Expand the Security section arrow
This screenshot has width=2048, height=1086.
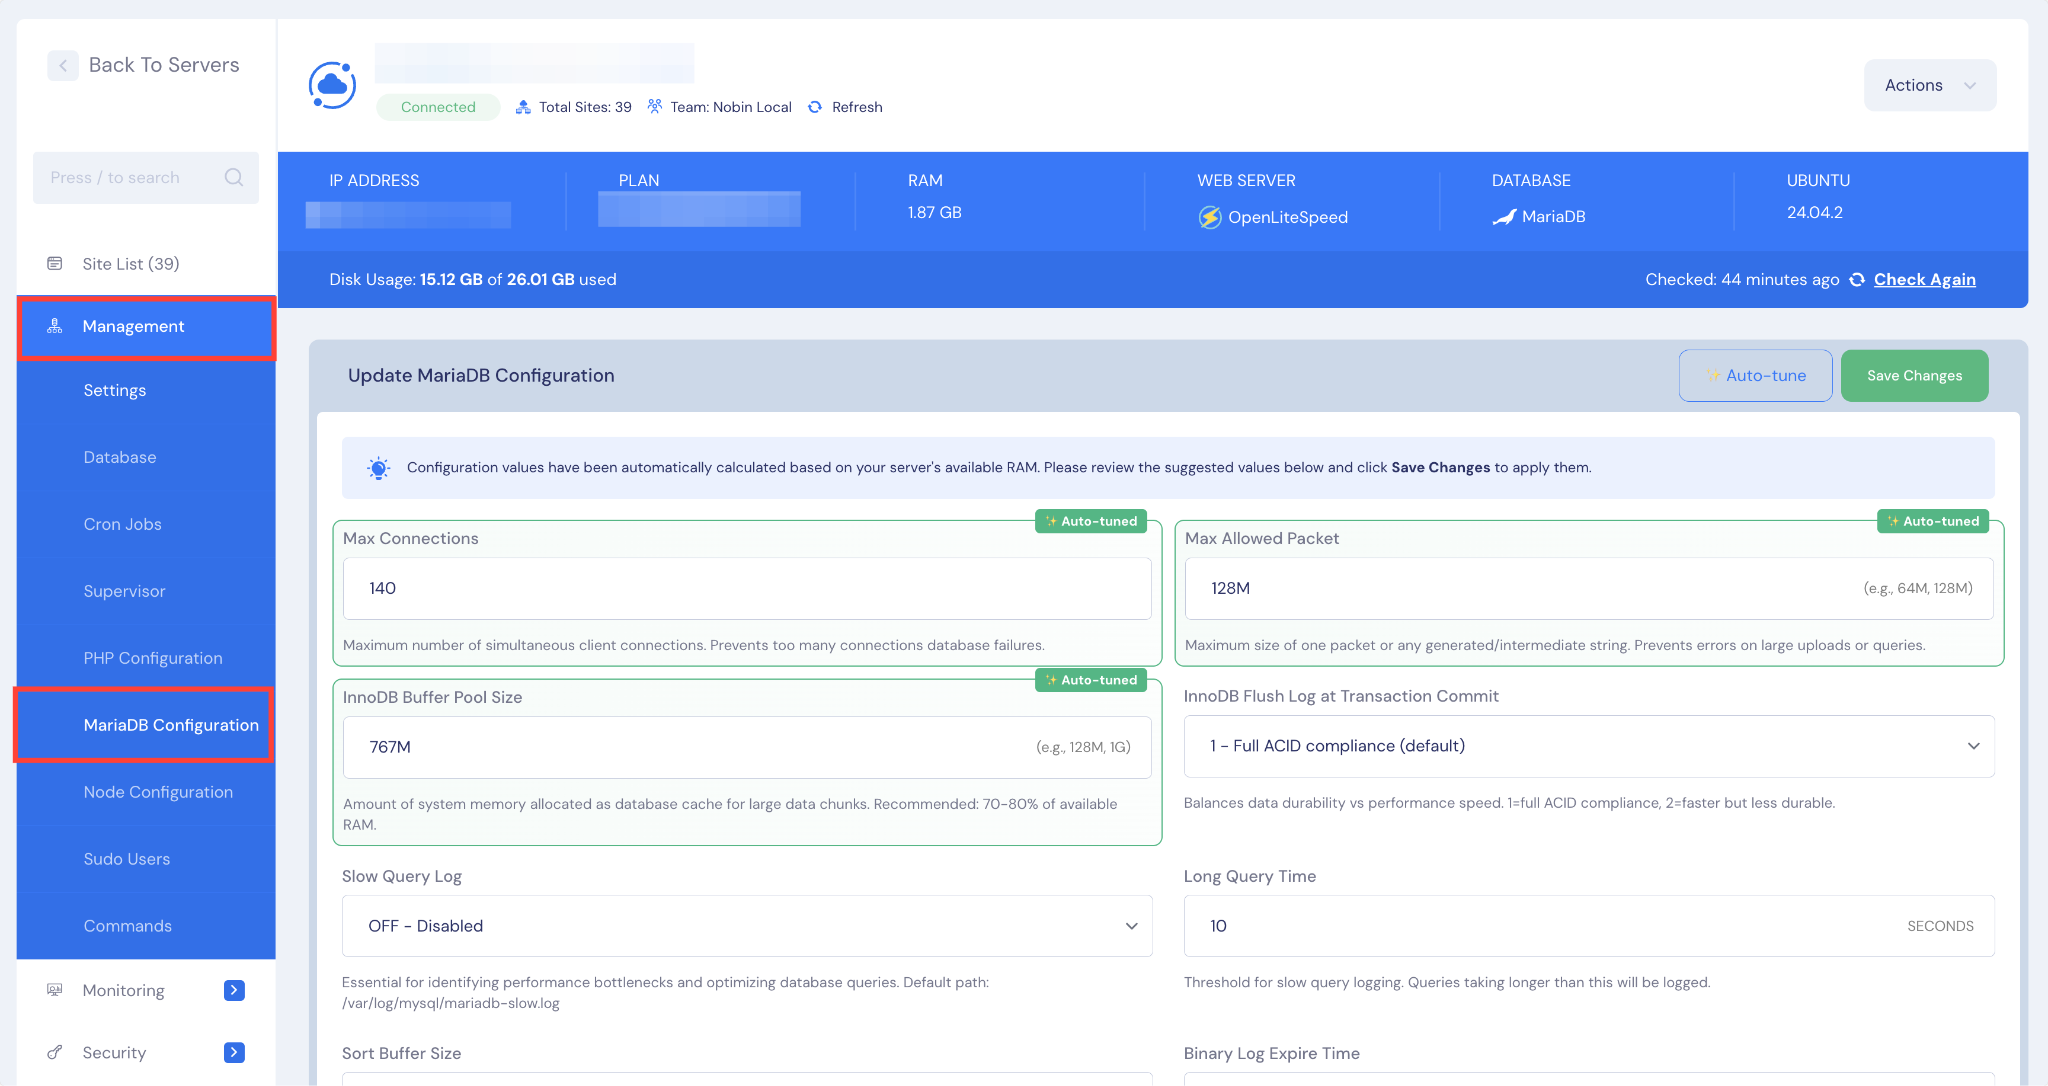[x=234, y=1052]
